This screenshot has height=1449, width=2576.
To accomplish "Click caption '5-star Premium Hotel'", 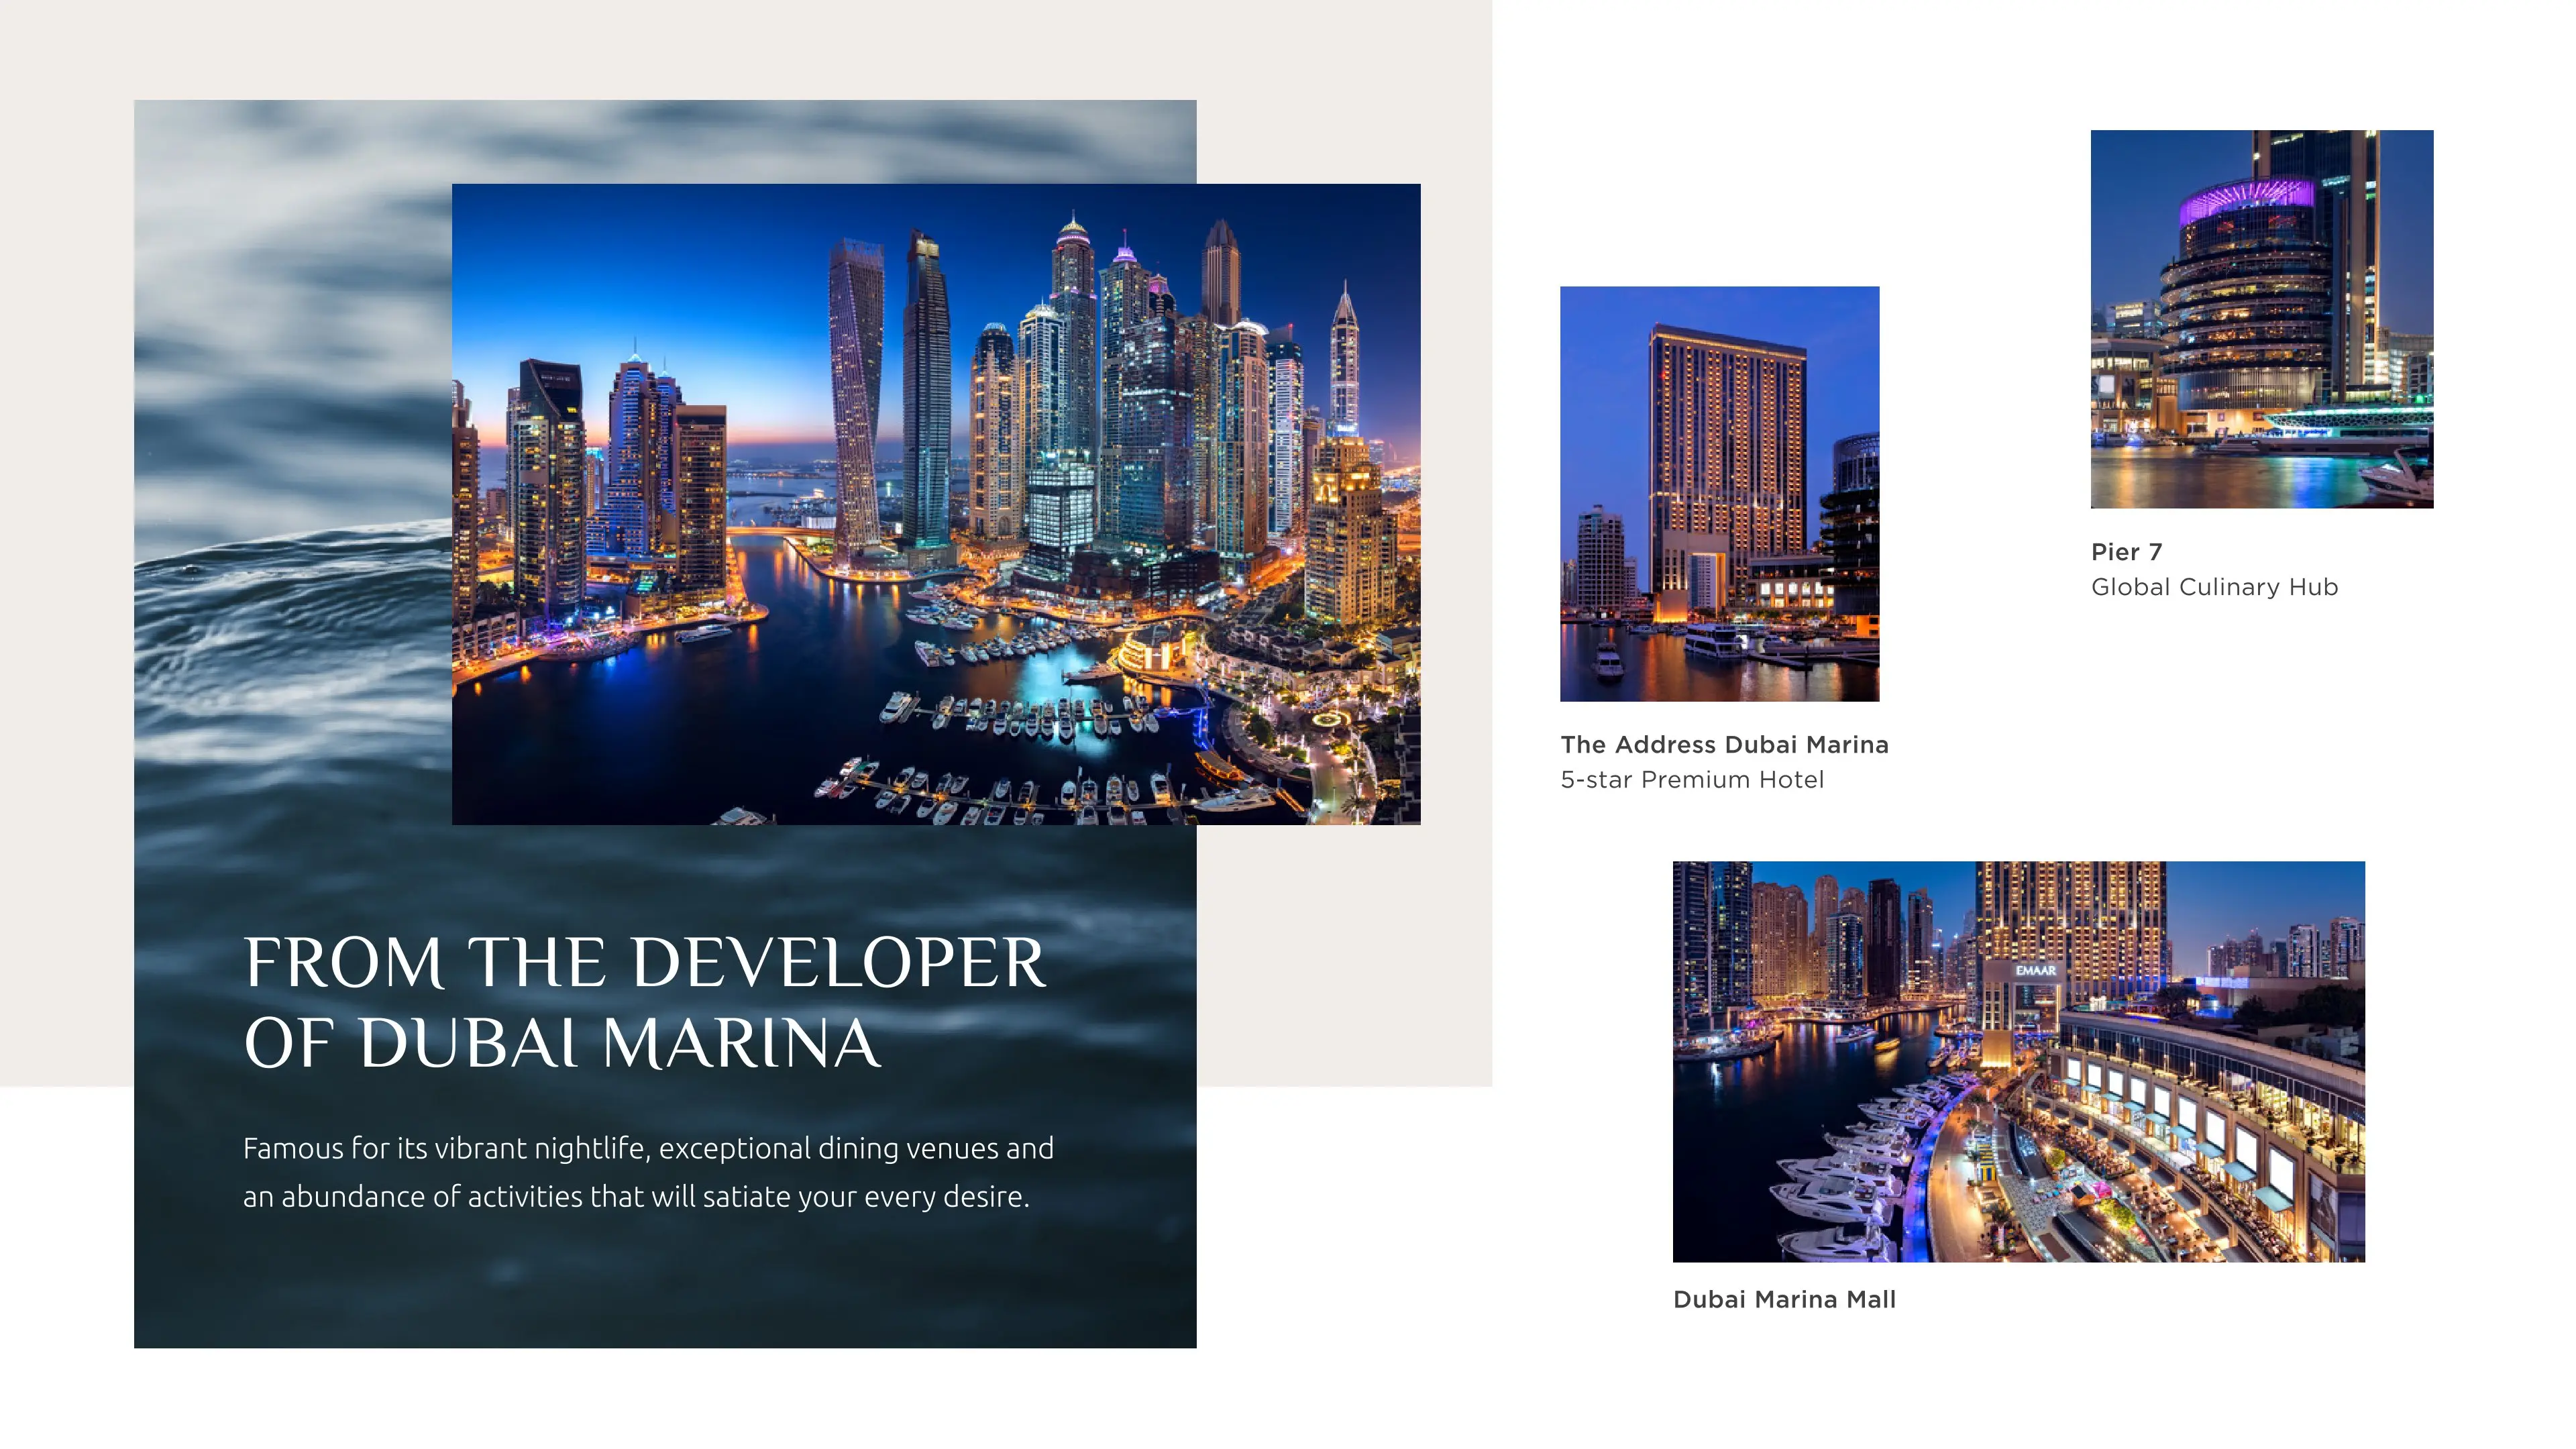I will (1692, 779).
